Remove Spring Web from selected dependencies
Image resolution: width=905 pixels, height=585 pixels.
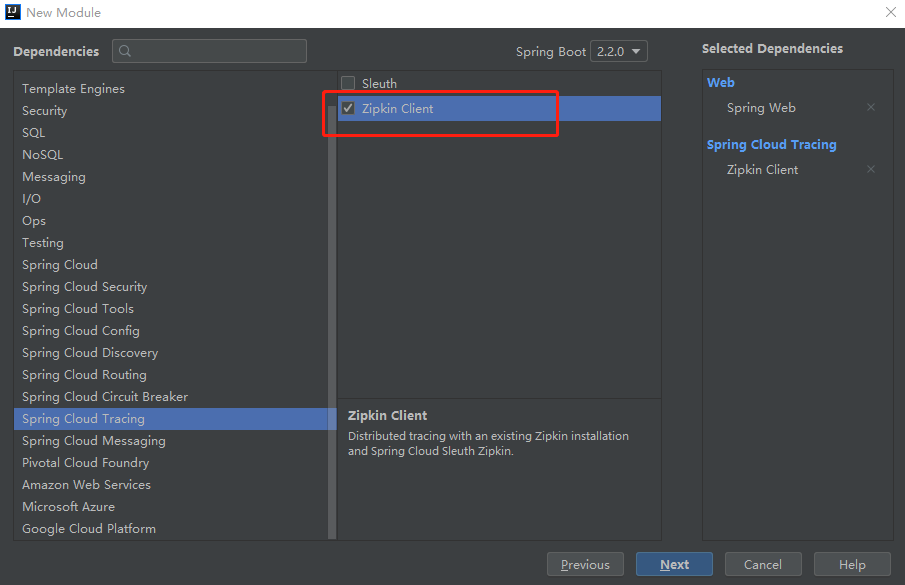pyautogui.click(x=870, y=108)
